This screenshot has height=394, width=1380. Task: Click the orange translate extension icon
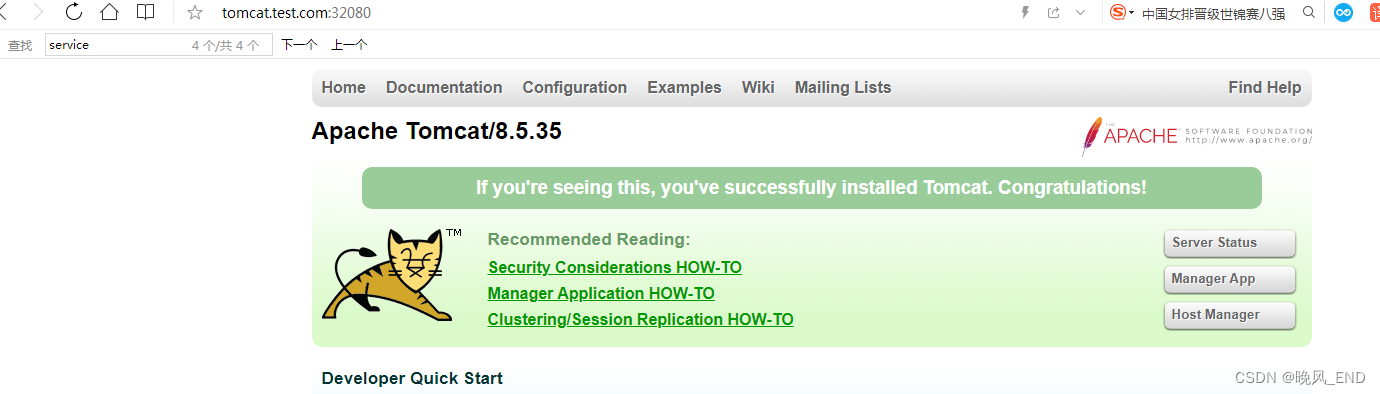pyautogui.click(x=1374, y=13)
